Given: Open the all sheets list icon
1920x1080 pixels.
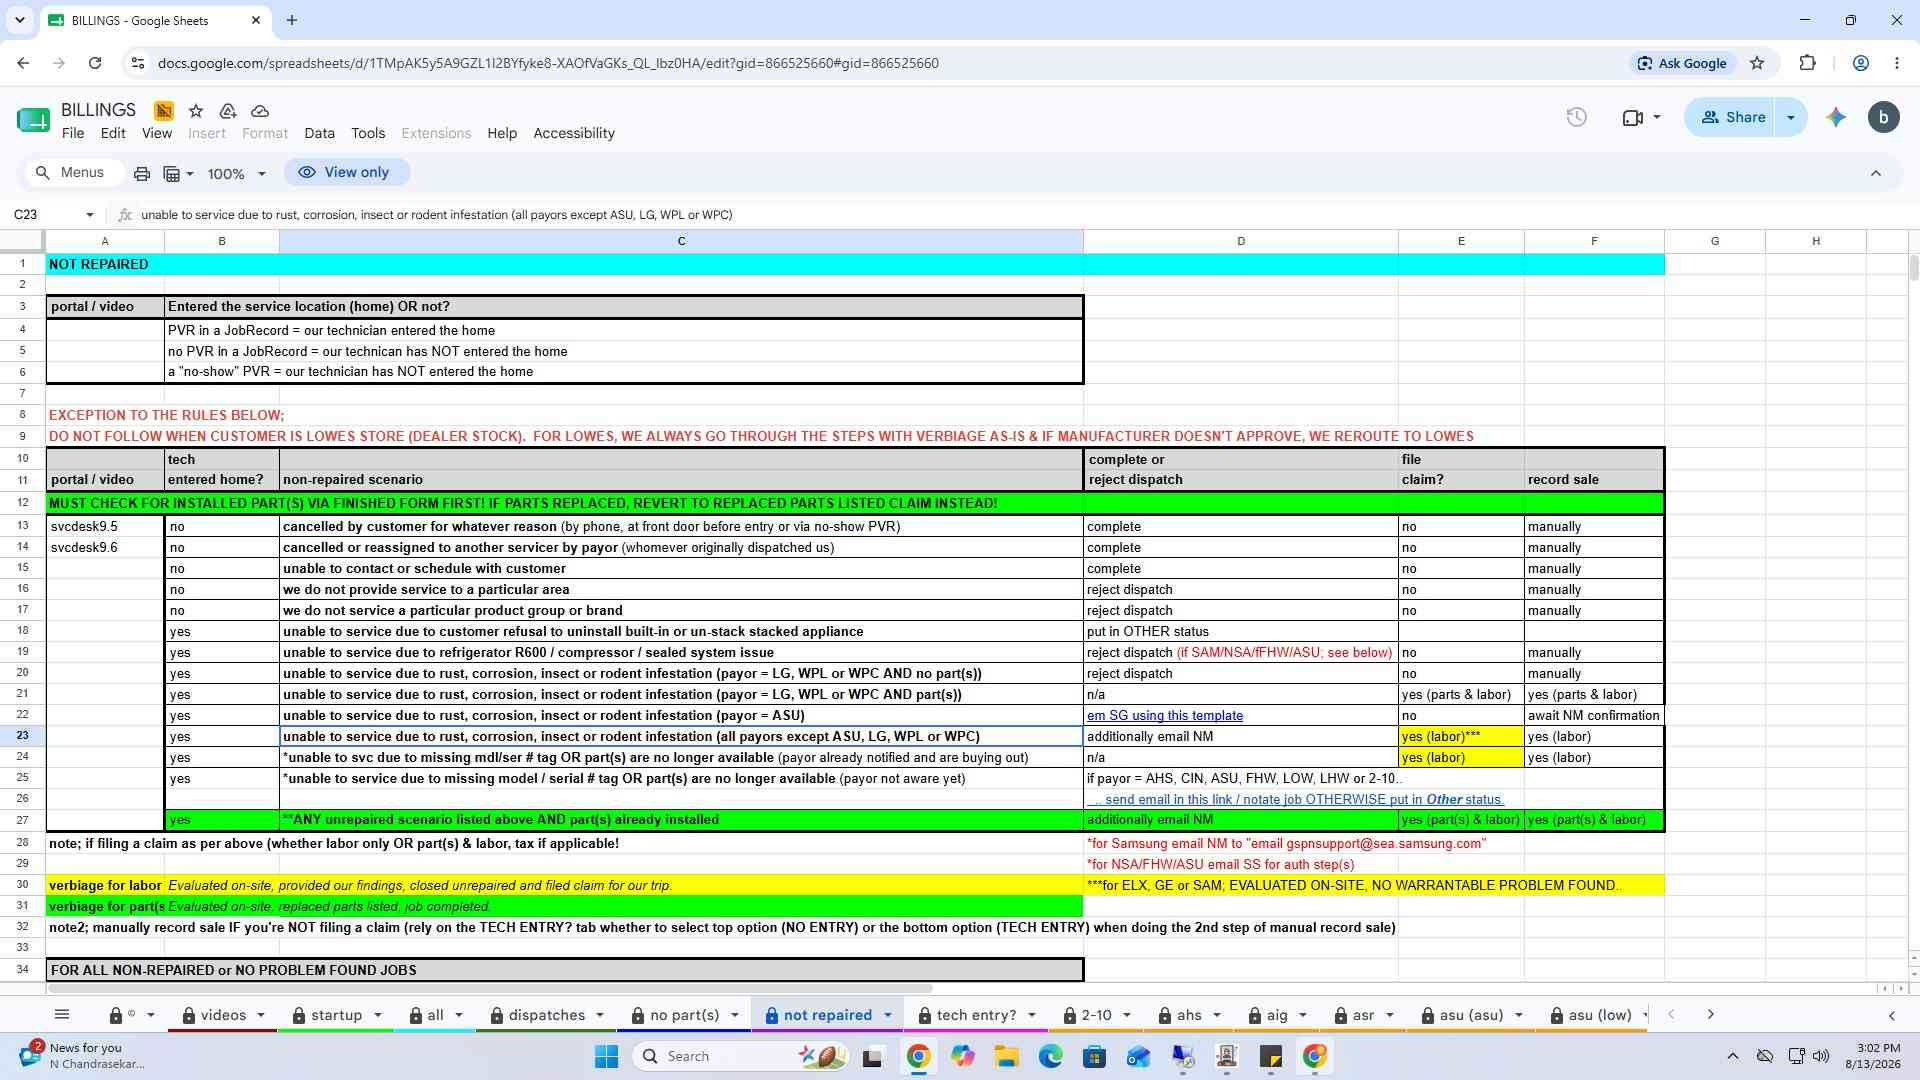Looking at the screenshot, I should [62, 1015].
